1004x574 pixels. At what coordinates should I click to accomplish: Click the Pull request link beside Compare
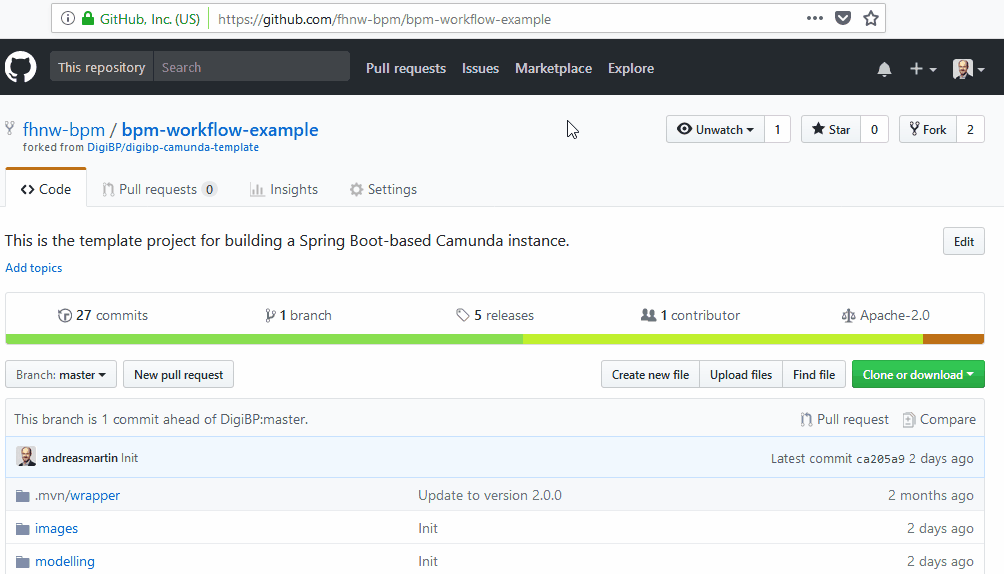(x=845, y=420)
